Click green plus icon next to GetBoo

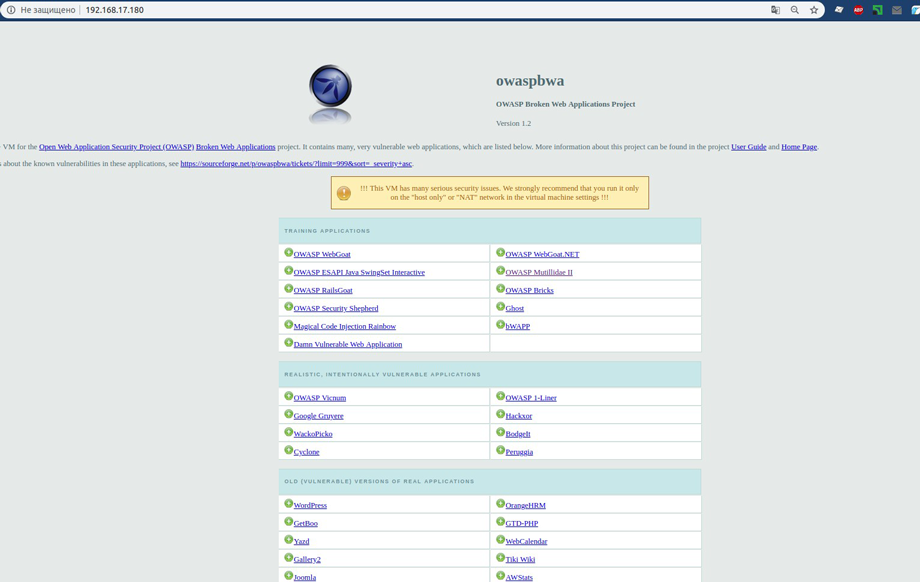click(288, 522)
